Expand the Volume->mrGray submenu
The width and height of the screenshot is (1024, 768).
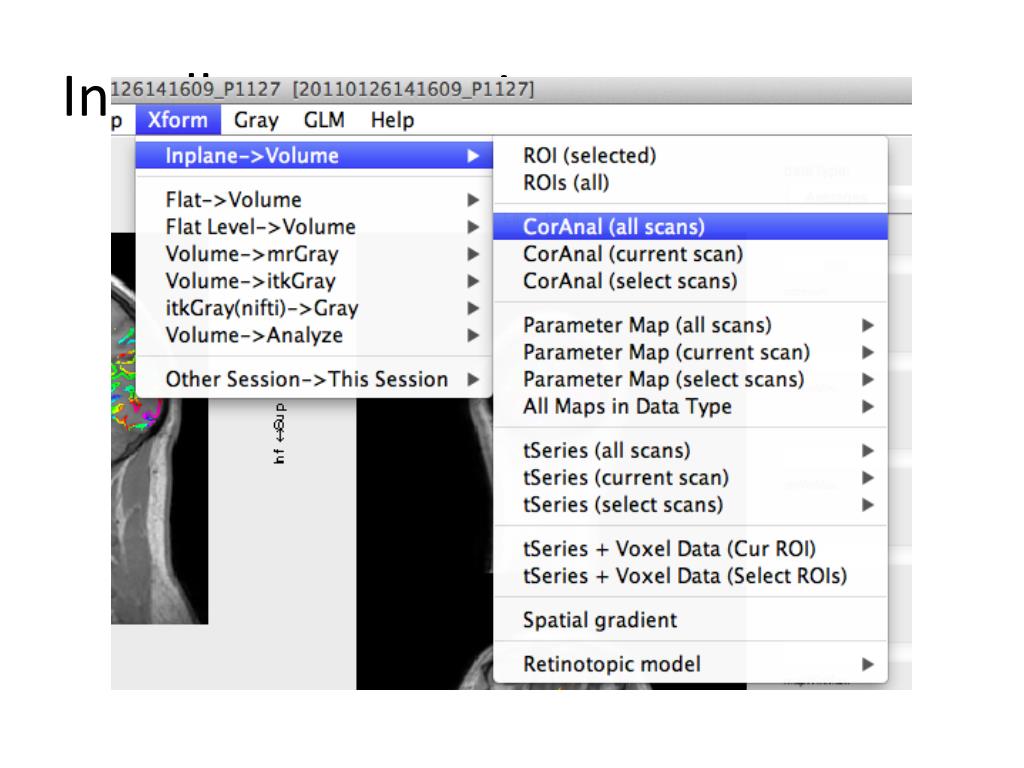click(314, 254)
